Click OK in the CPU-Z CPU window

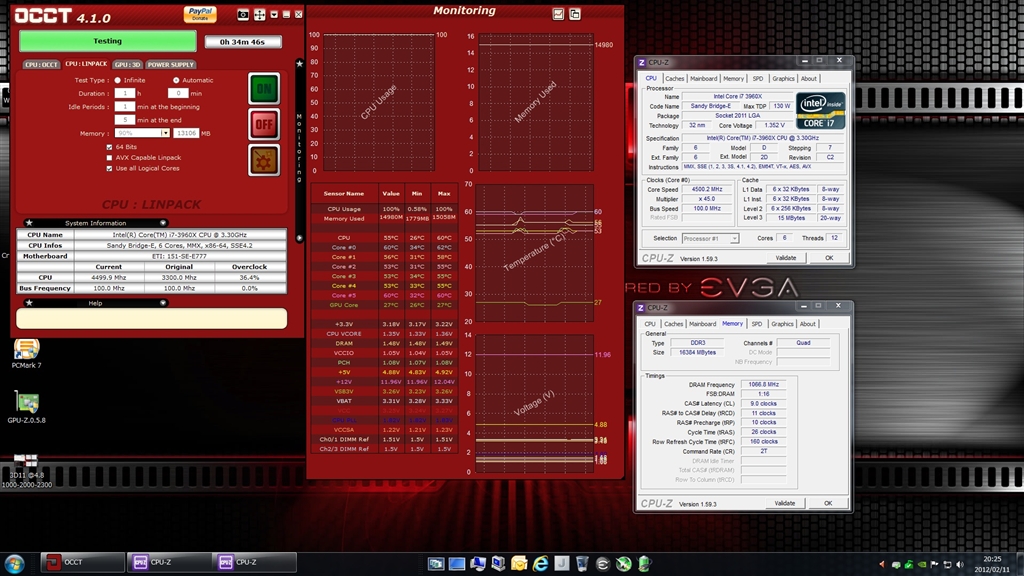coord(828,258)
